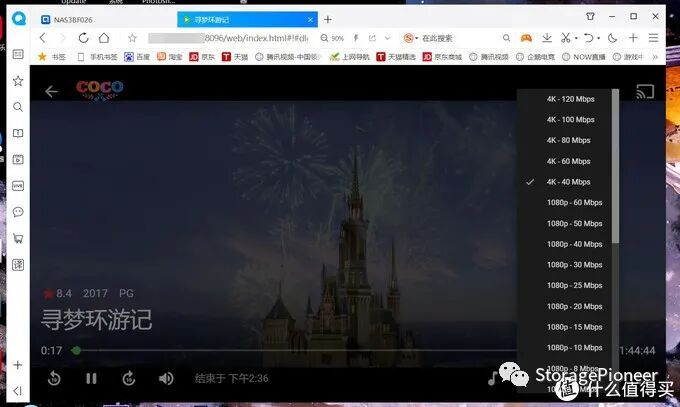Click the playback progress bar position knob
The image size is (680, 407).
click(x=76, y=350)
